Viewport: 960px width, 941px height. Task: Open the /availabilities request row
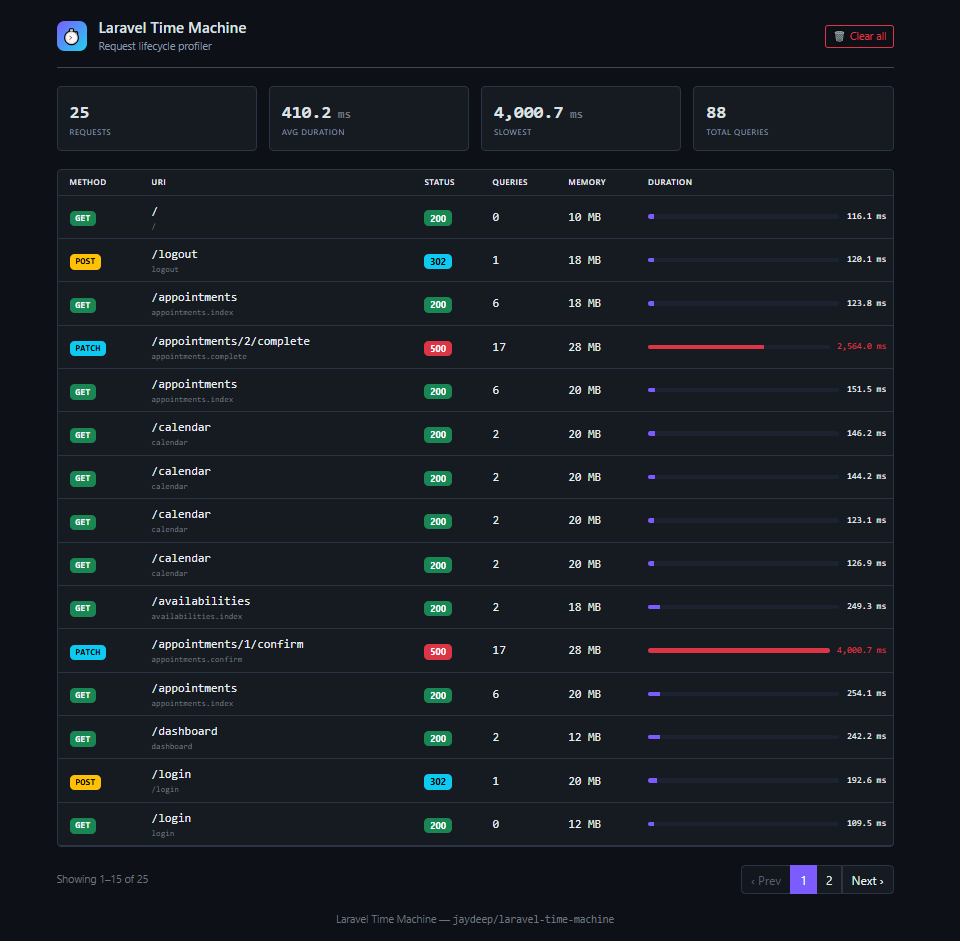(x=475, y=607)
